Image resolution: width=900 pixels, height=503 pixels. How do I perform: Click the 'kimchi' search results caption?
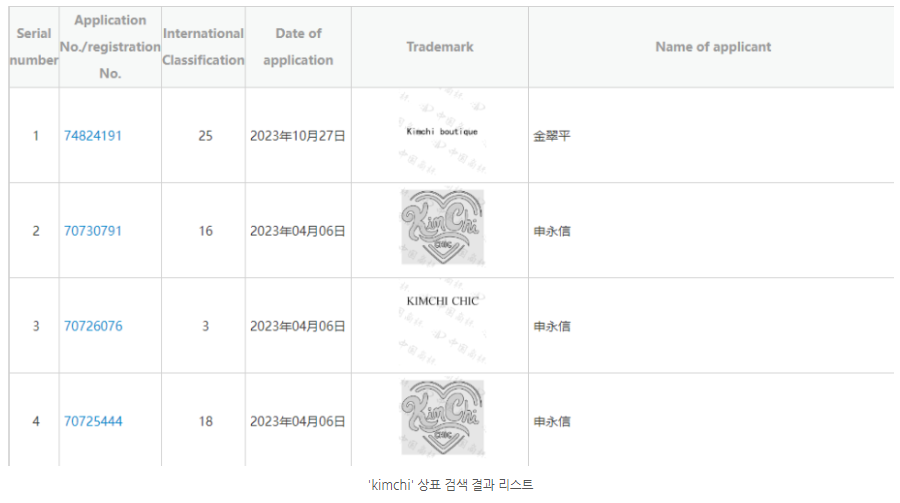(451, 485)
